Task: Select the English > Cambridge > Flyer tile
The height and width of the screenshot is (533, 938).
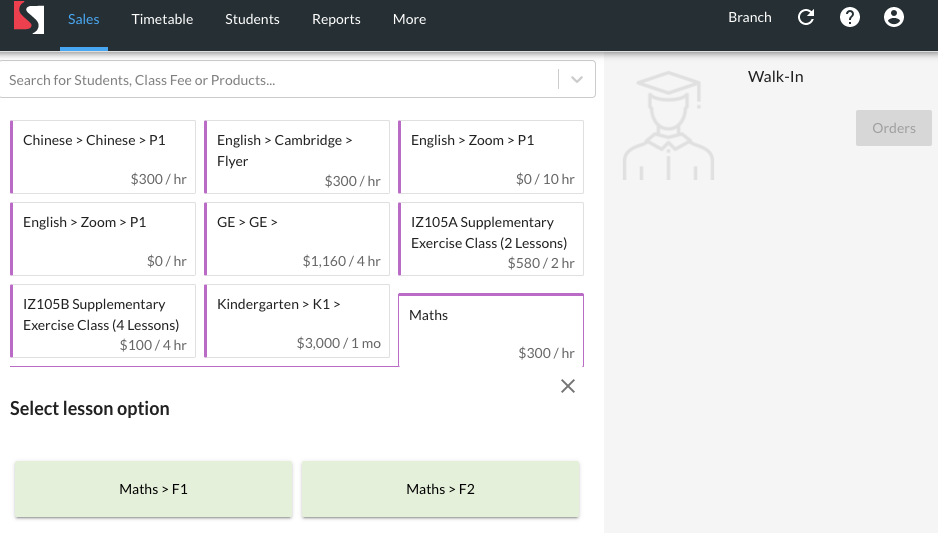Action: [x=297, y=157]
